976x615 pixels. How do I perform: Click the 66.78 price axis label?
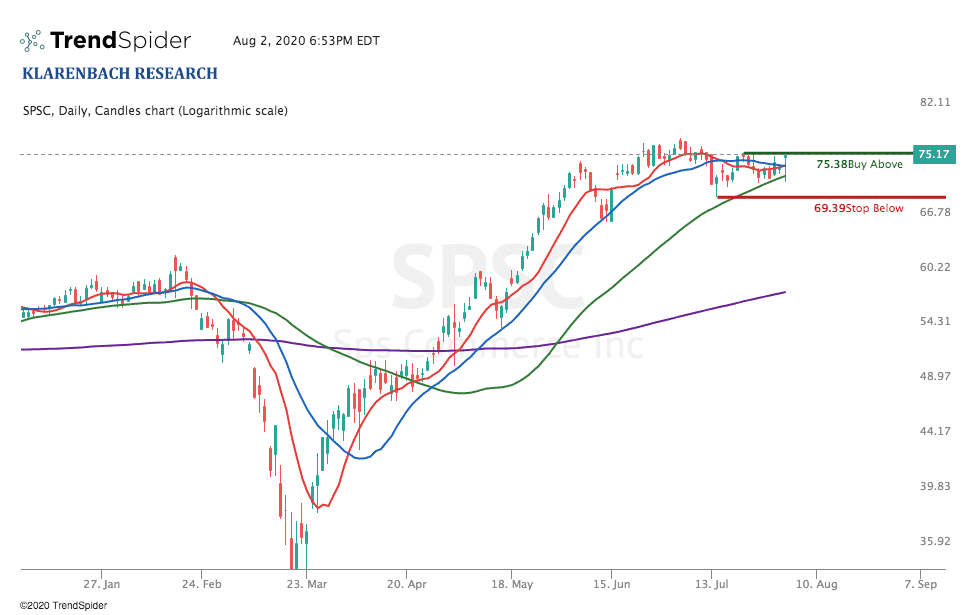pos(936,212)
